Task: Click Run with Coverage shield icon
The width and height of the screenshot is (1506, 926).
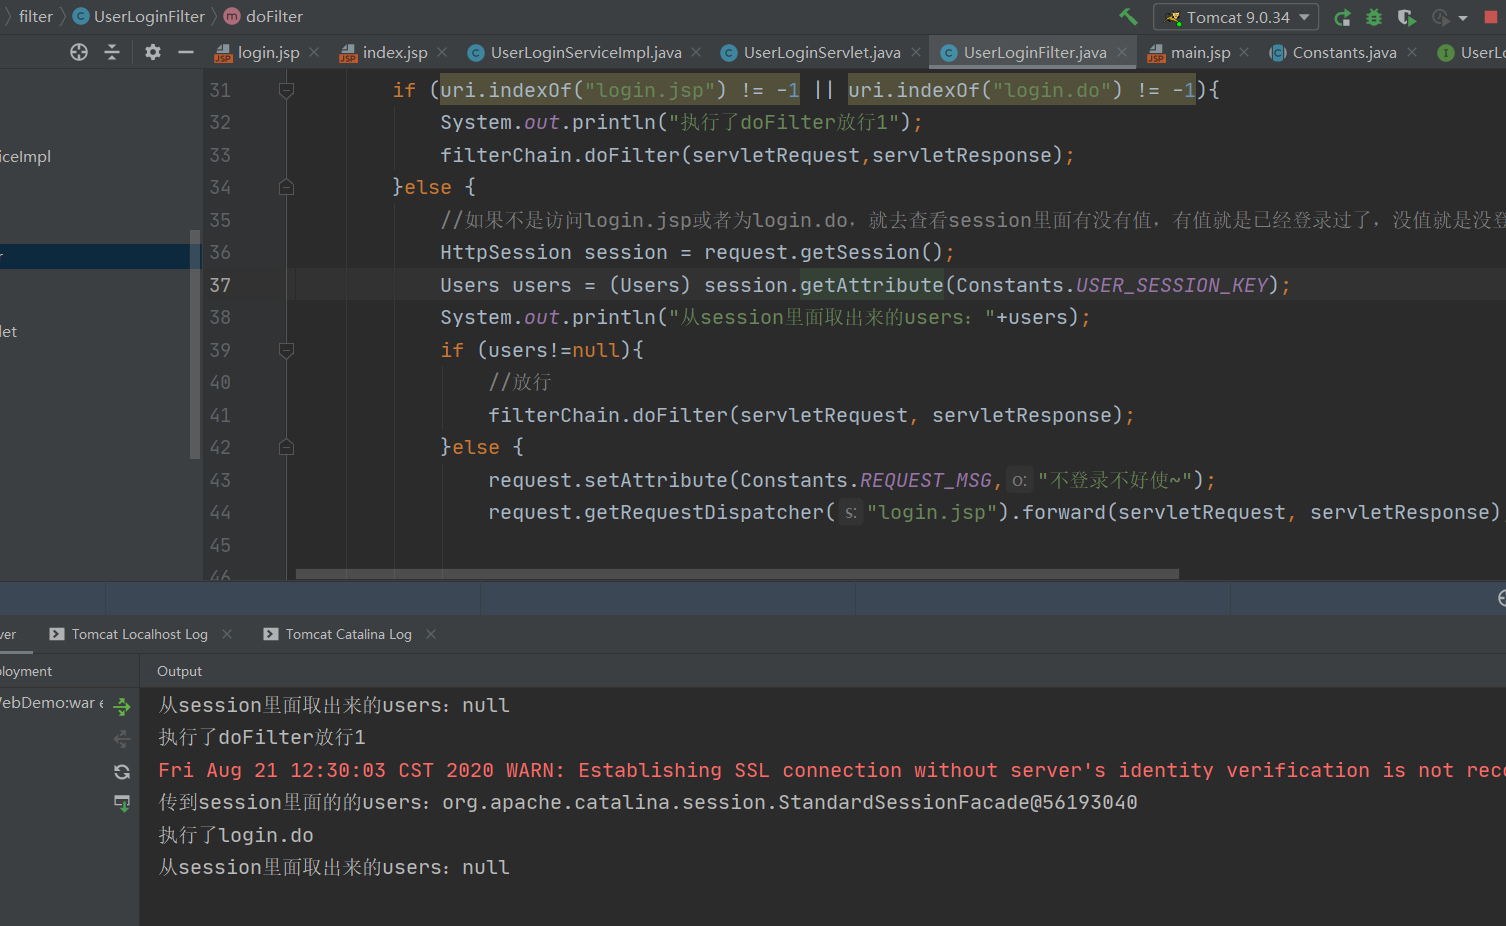Action: 1406,17
